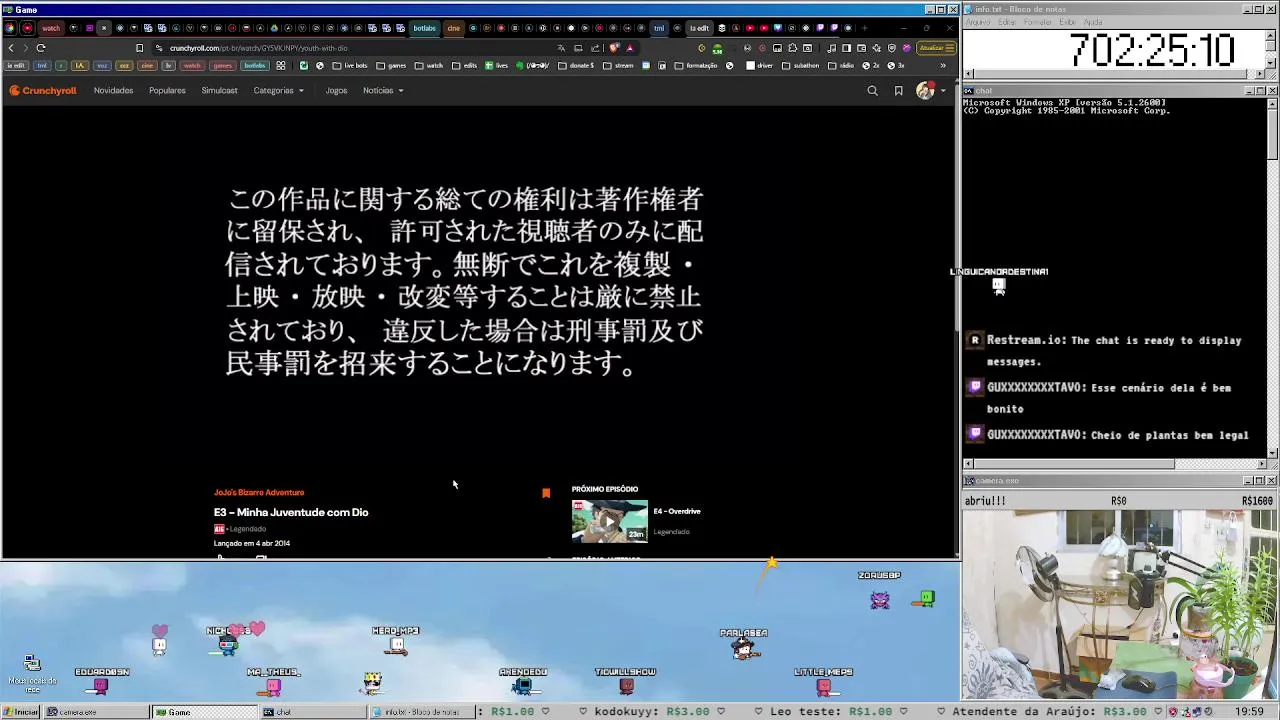Open the Simulcast menu item
Viewport: 1280px width, 720px height.
[219, 90]
